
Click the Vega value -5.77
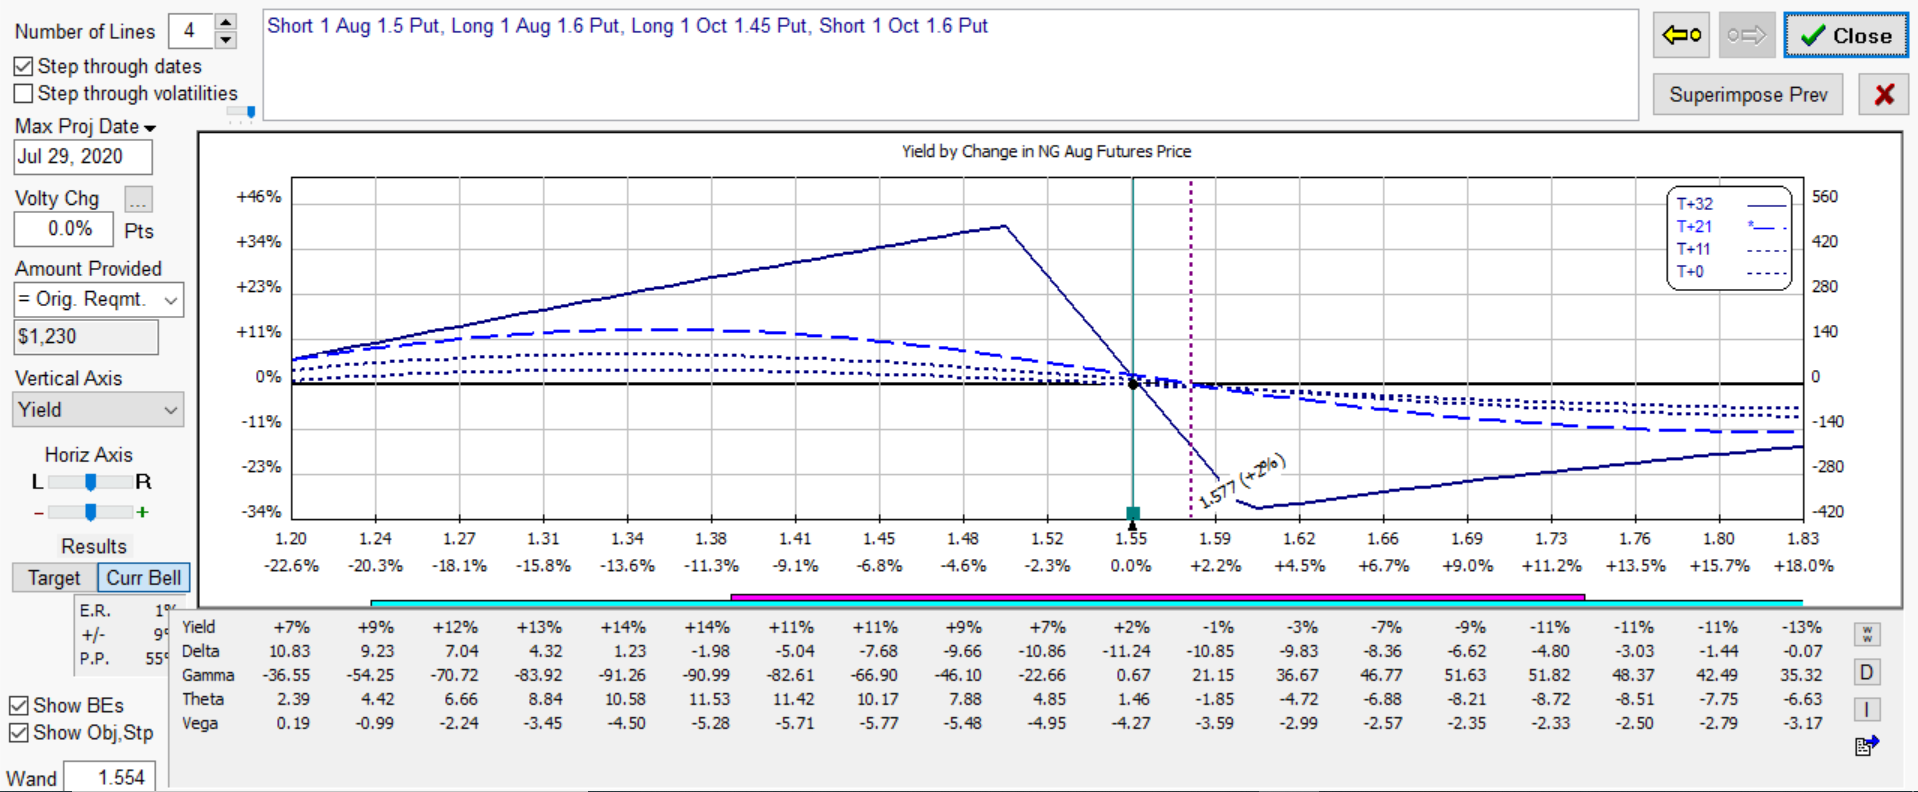point(877,723)
